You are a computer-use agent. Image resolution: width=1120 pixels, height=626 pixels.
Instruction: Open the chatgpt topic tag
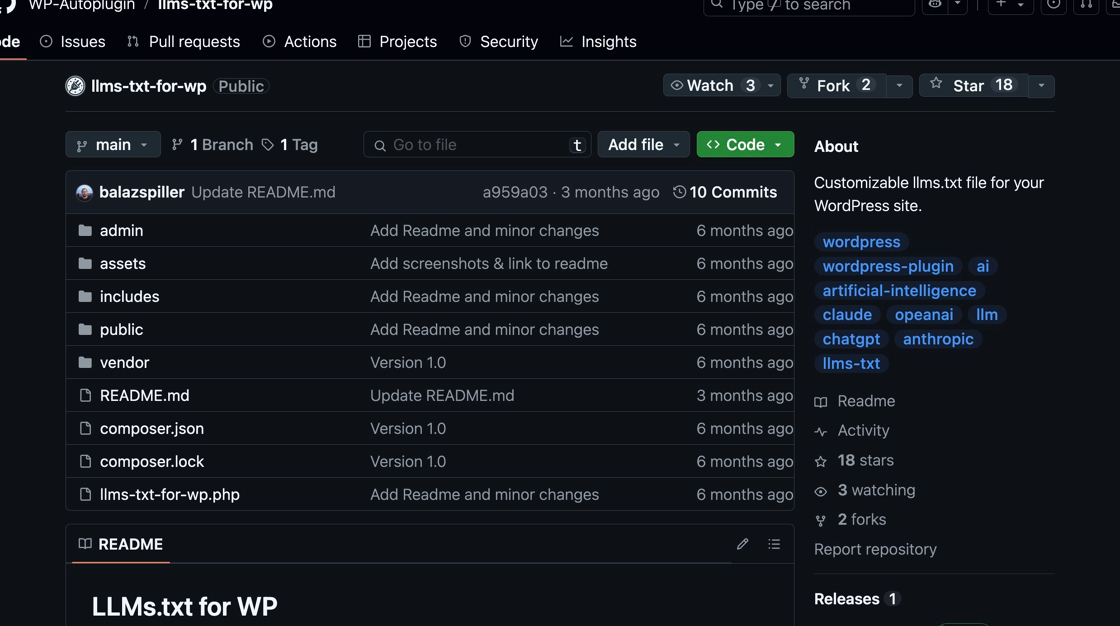click(x=851, y=339)
